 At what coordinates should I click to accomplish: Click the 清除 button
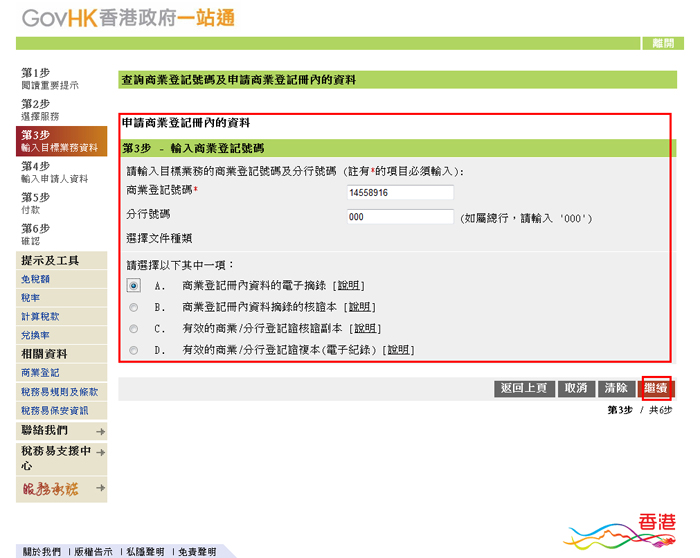(615, 388)
